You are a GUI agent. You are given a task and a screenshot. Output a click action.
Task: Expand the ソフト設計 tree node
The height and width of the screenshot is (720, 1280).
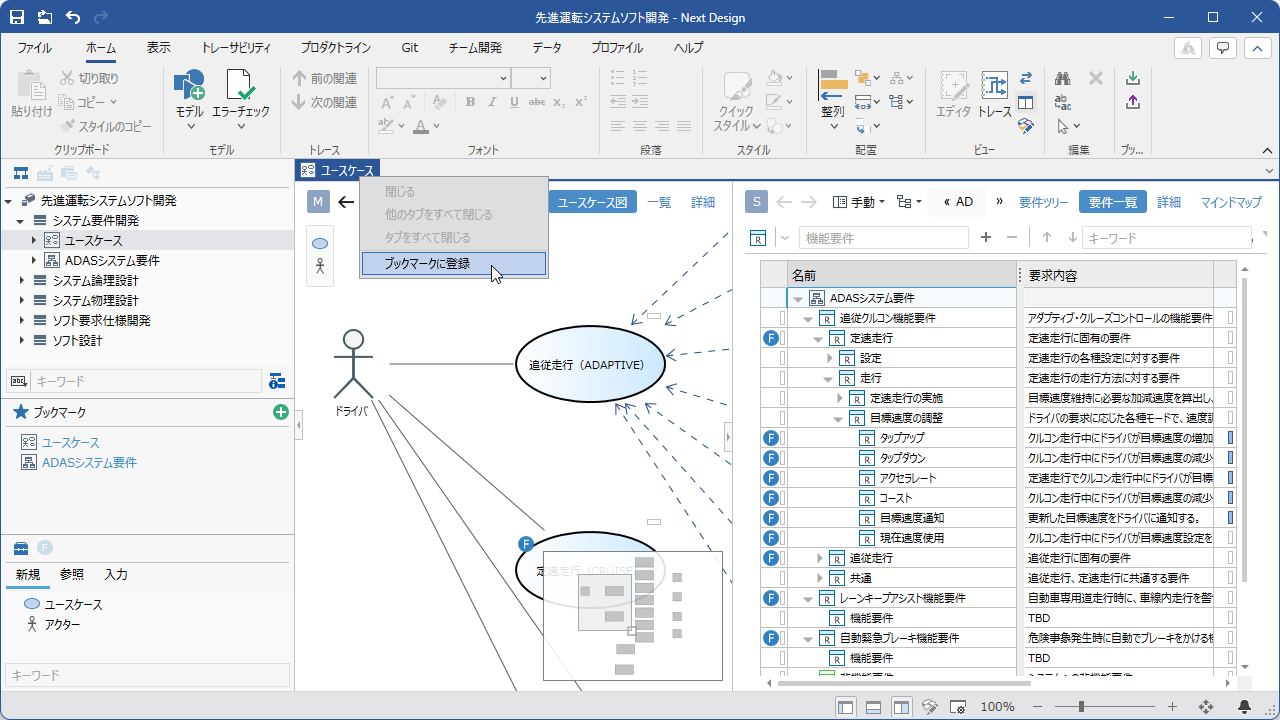tap(21, 340)
